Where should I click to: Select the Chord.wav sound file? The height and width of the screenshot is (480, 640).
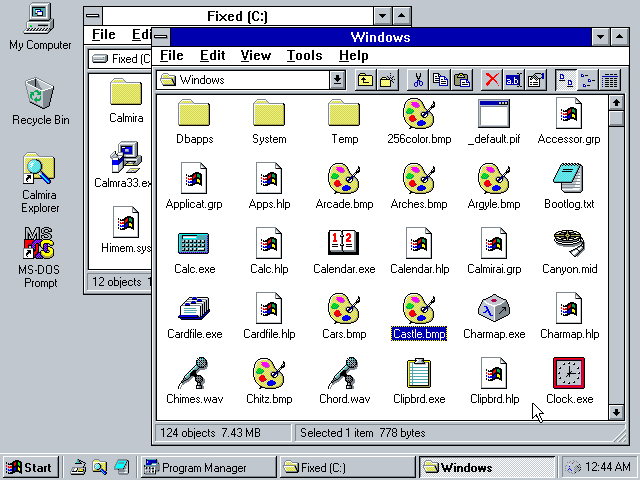(344, 382)
